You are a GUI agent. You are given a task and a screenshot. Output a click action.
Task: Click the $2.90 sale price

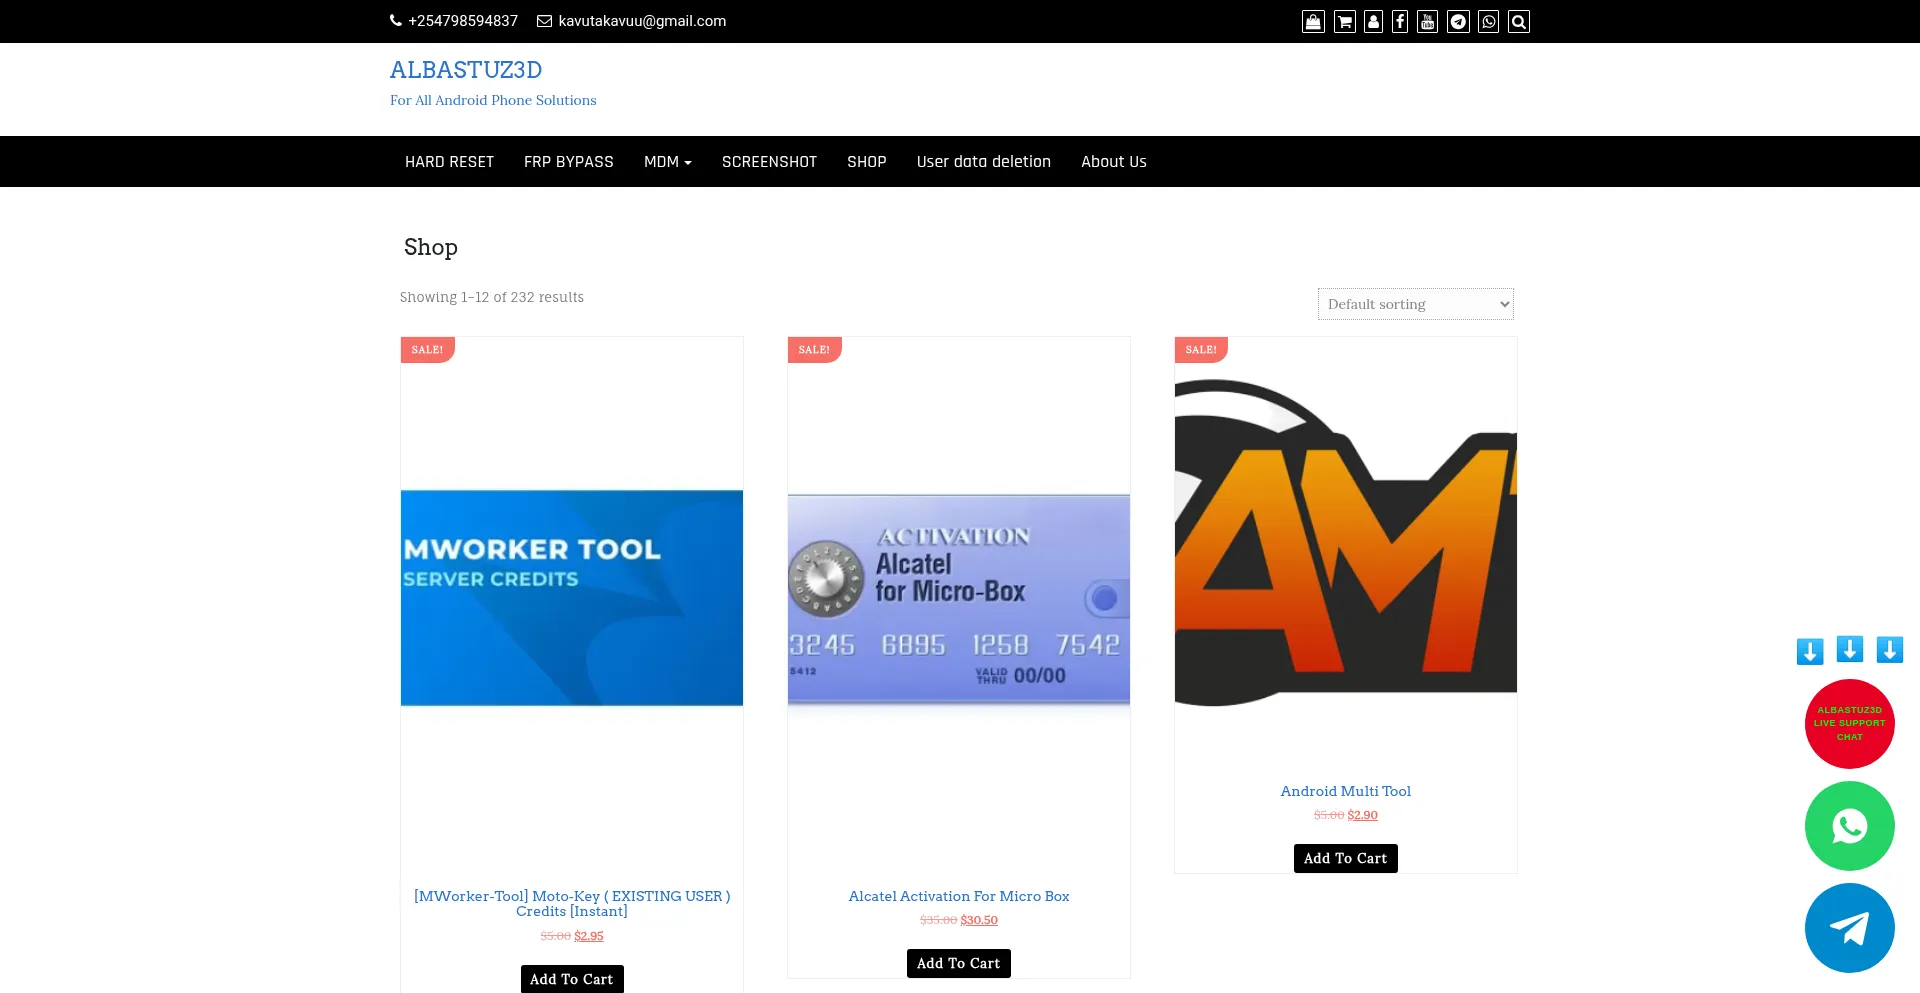[1363, 815]
